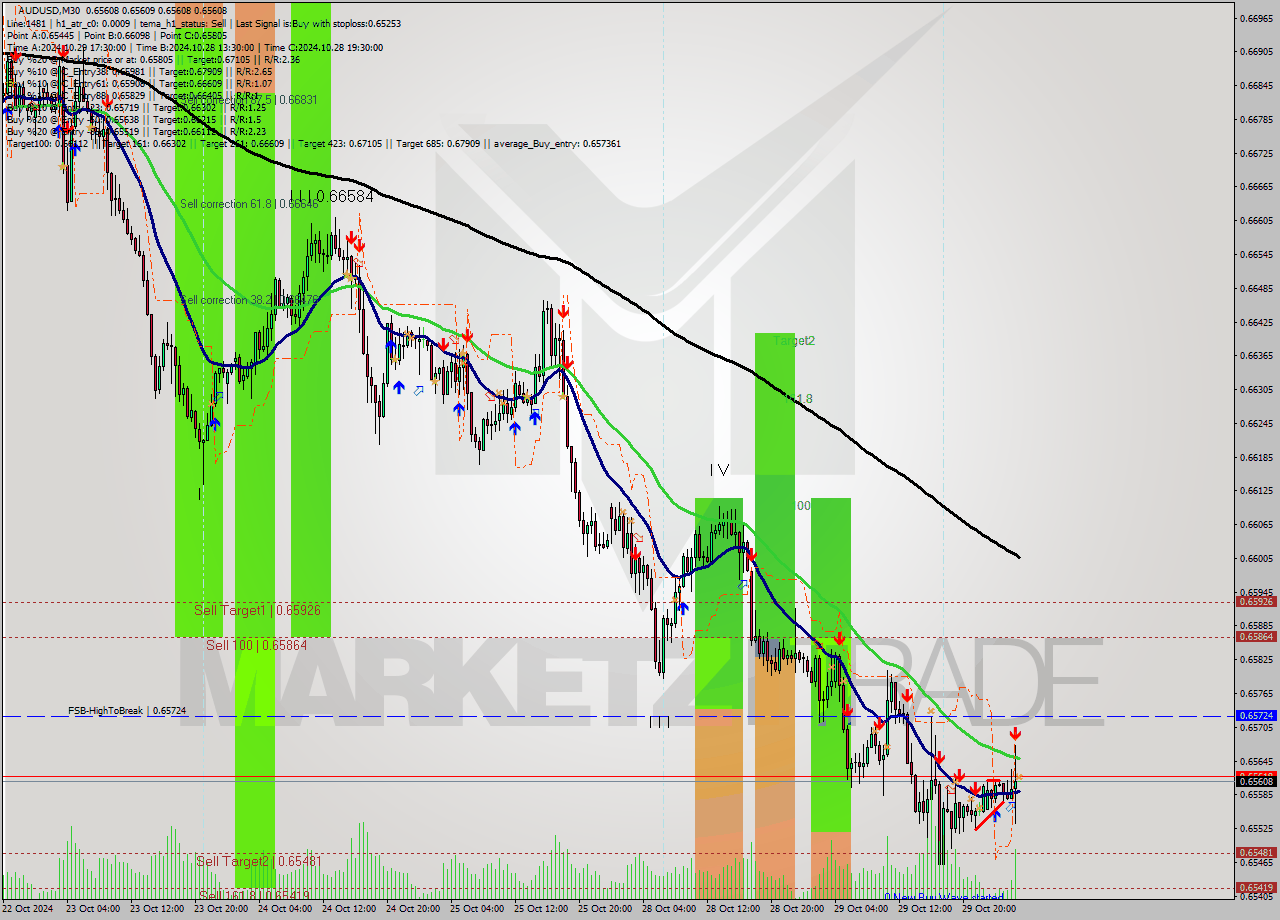
Task: Click the 0.66065 price axis value
Action: point(1256,525)
